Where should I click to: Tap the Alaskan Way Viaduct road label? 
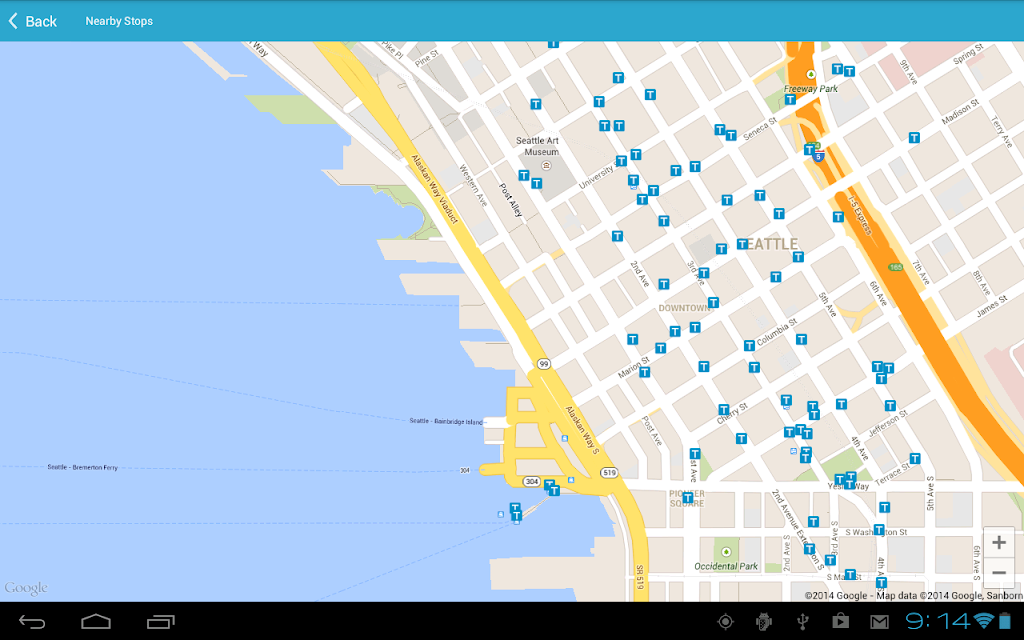[434, 189]
